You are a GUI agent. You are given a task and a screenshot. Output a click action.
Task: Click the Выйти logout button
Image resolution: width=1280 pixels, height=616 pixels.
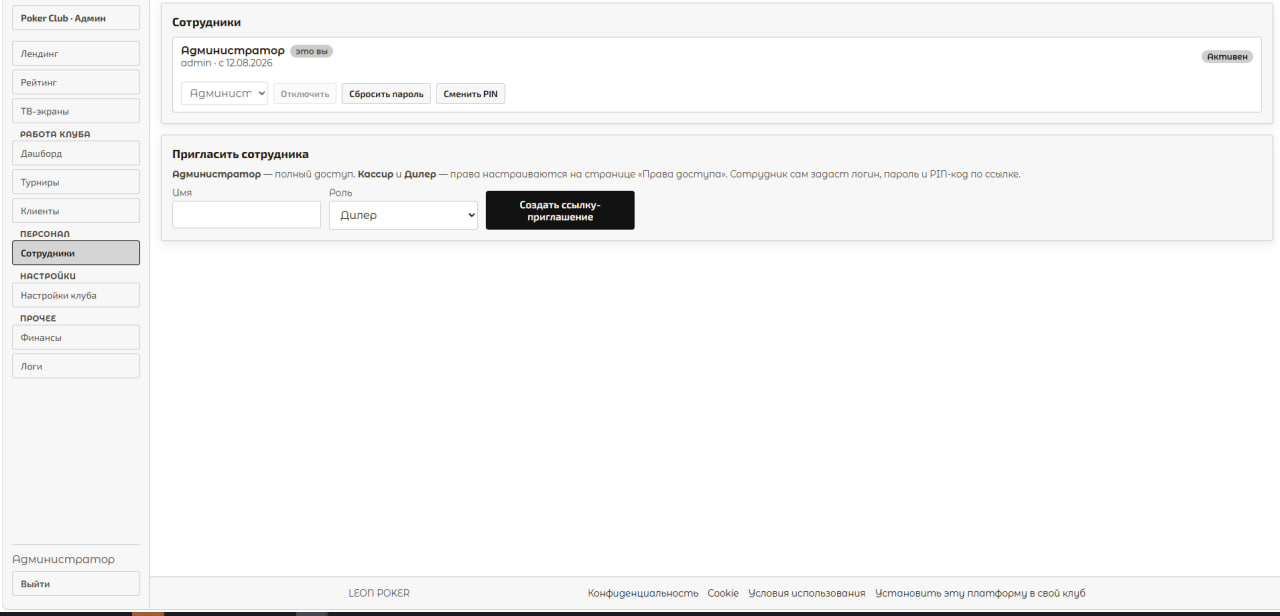[76, 584]
